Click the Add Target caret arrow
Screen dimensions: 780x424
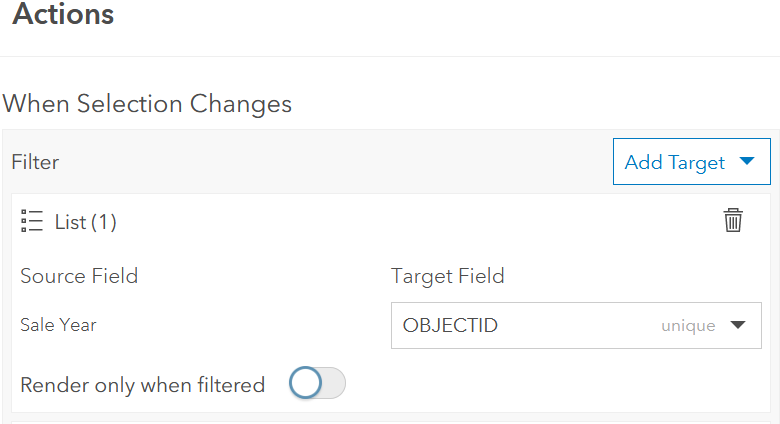(x=747, y=162)
